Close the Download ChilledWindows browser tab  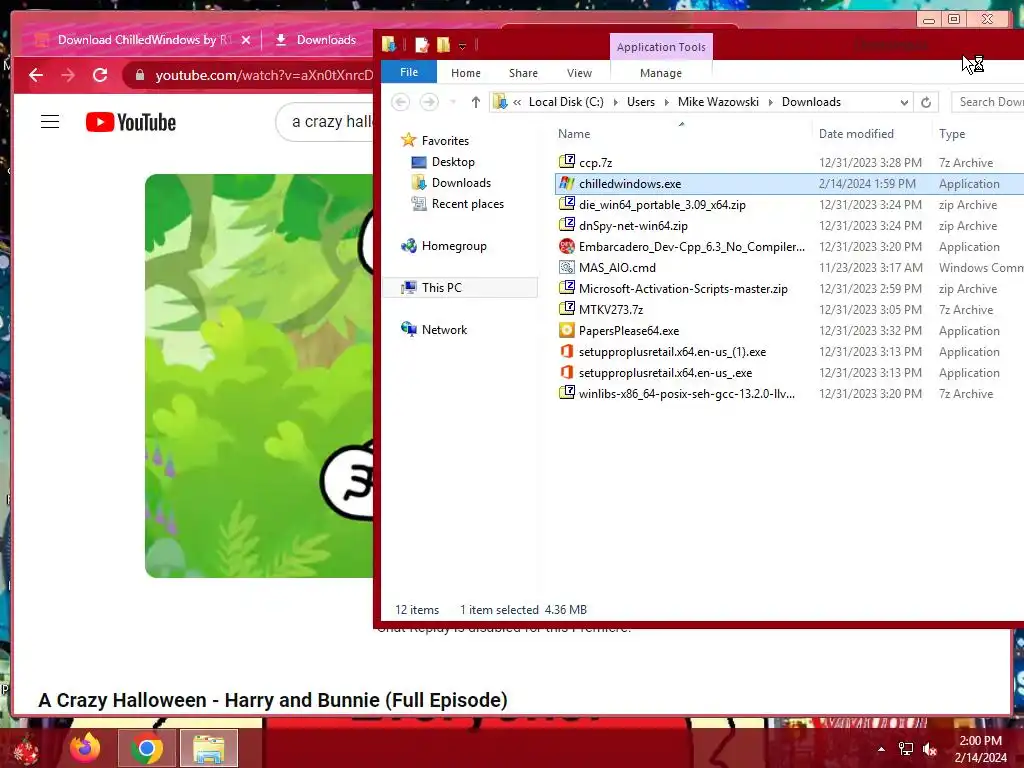click(x=246, y=40)
